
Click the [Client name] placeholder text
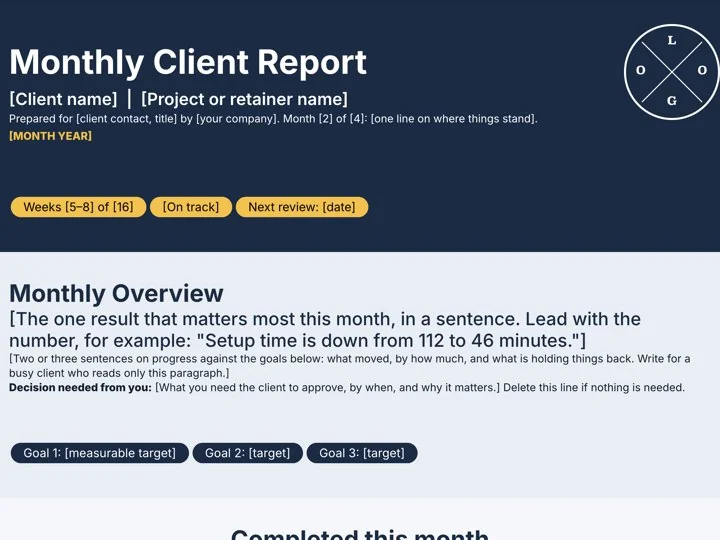(x=63, y=99)
